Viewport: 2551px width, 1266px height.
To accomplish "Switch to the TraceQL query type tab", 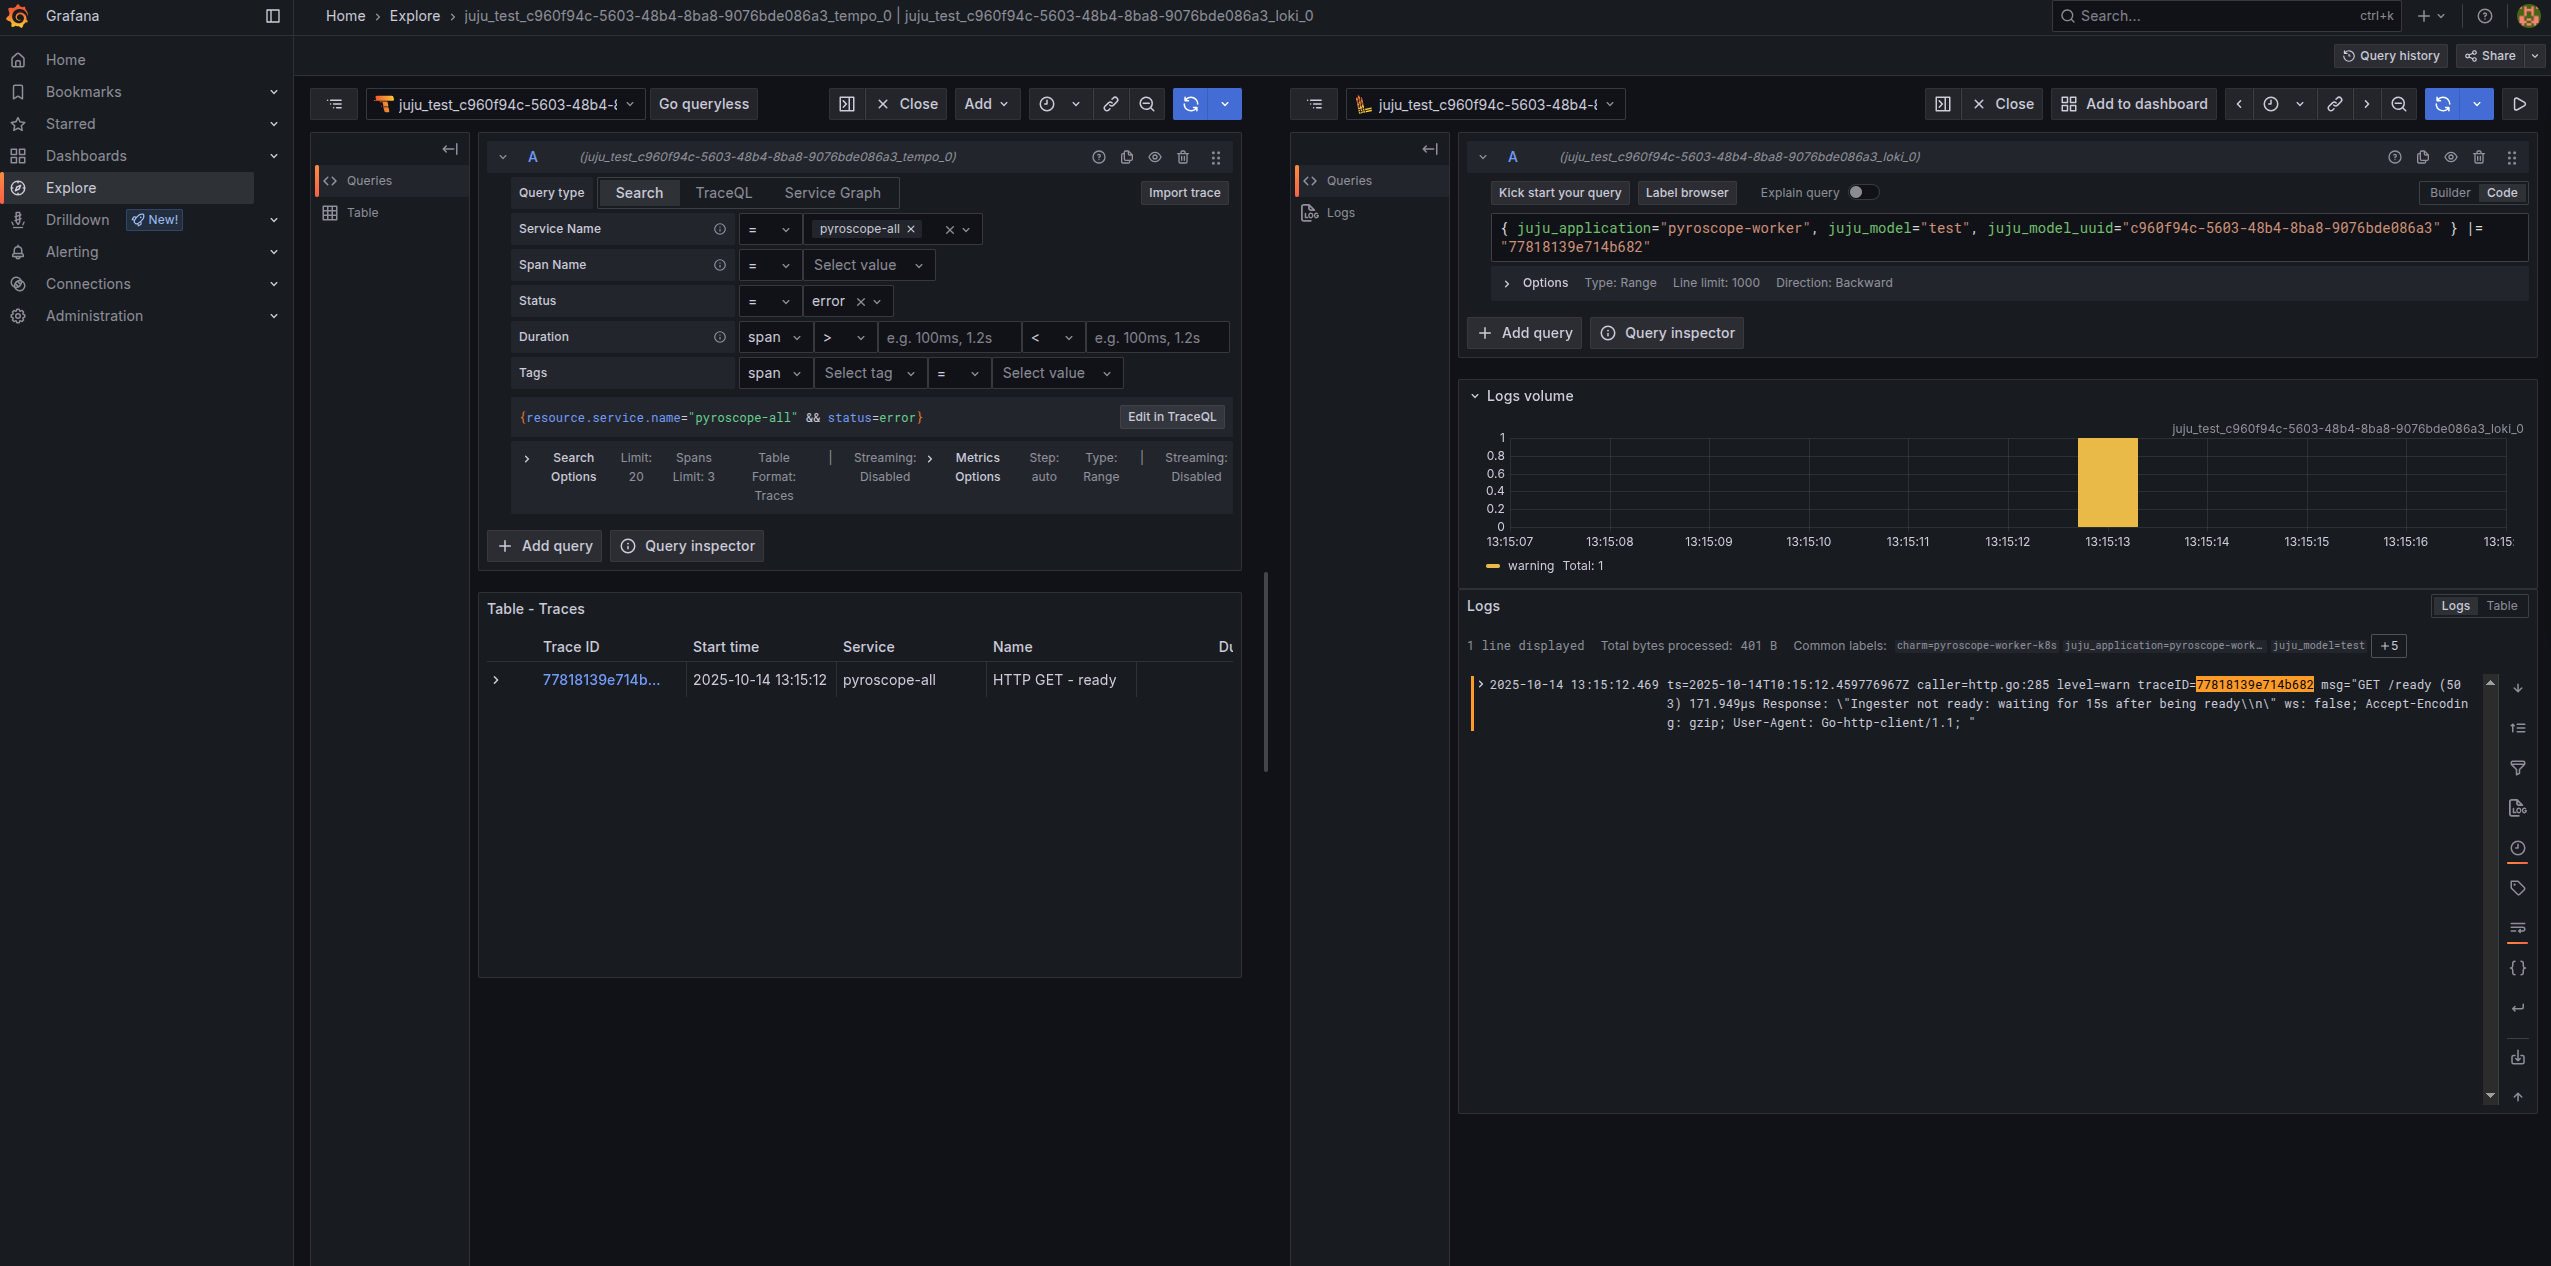I will point(723,193).
